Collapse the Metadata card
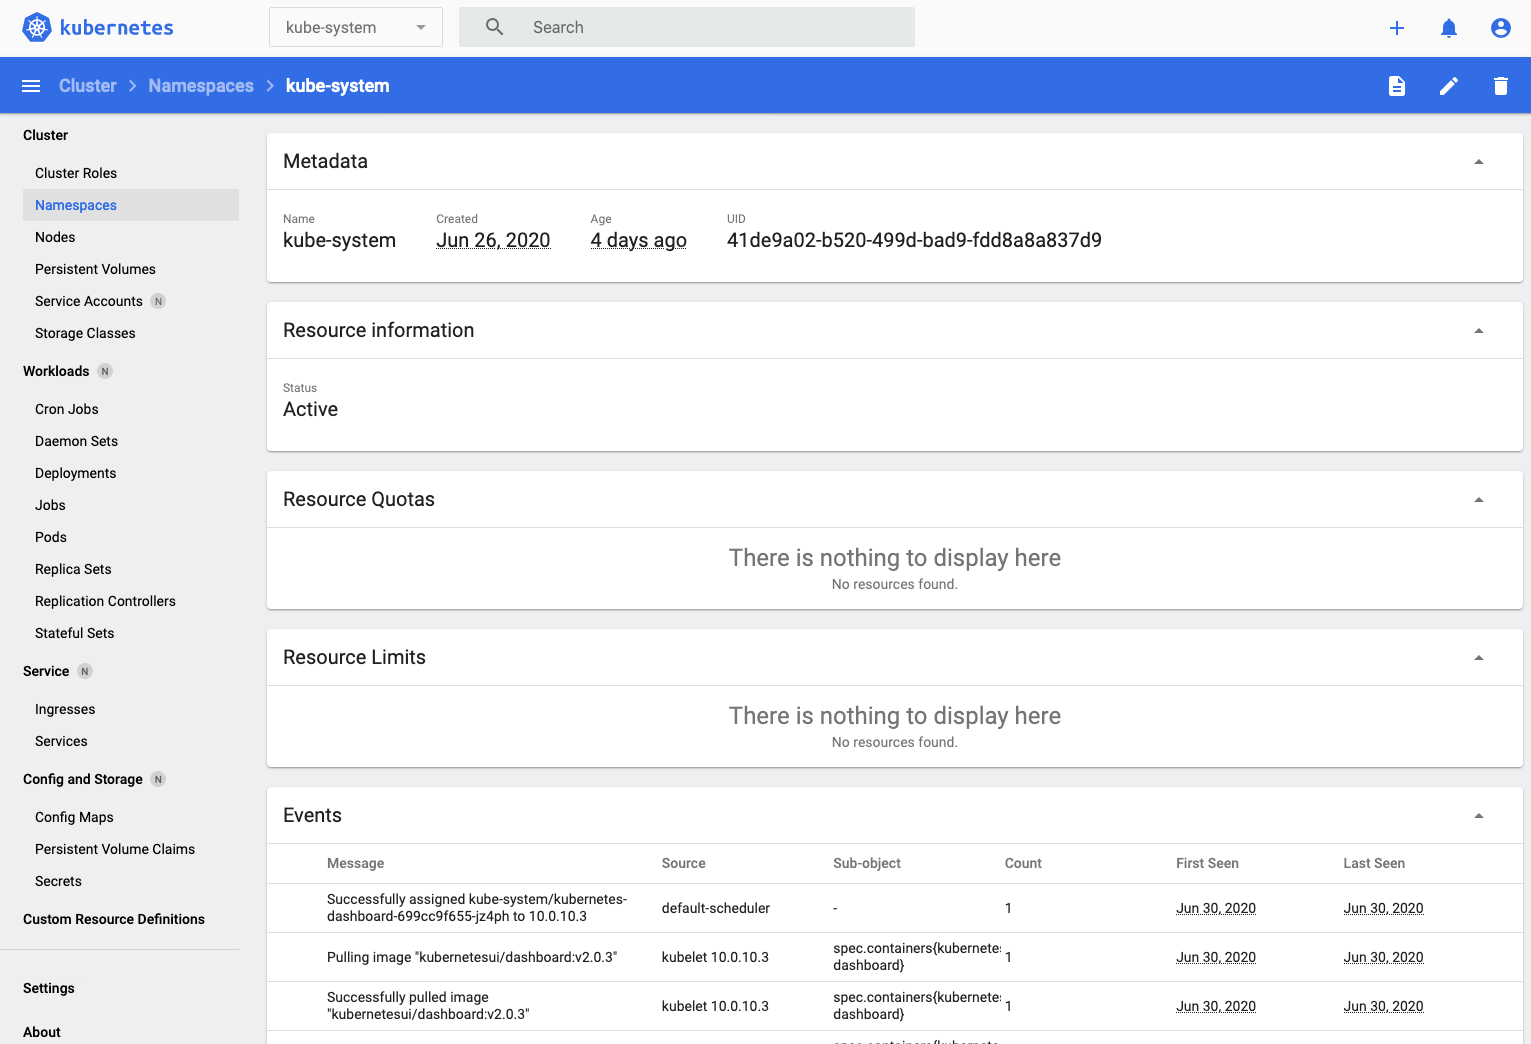This screenshot has width=1531, height=1044. click(x=1479, y=162)
